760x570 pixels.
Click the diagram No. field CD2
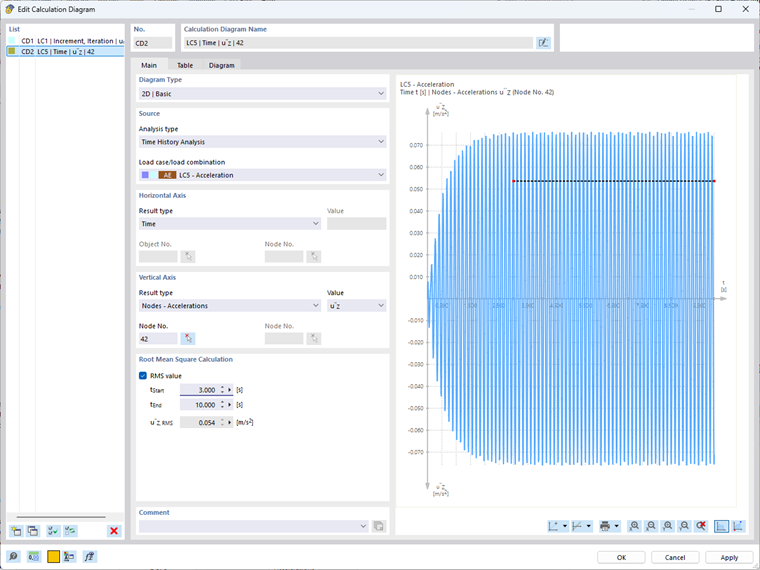(153, 43)
